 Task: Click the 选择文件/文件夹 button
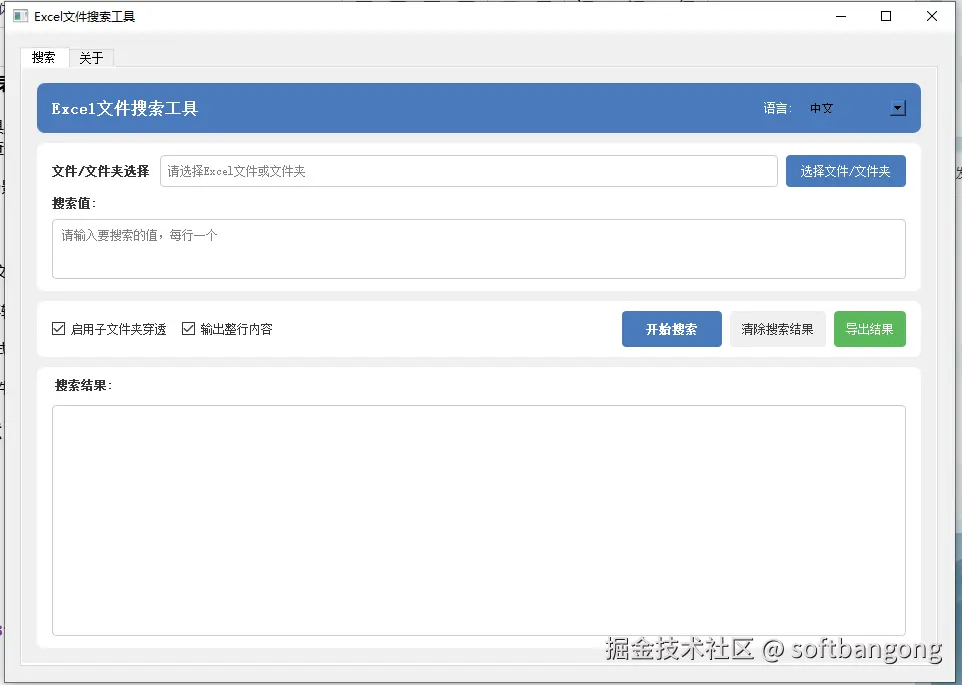(845, 171)
